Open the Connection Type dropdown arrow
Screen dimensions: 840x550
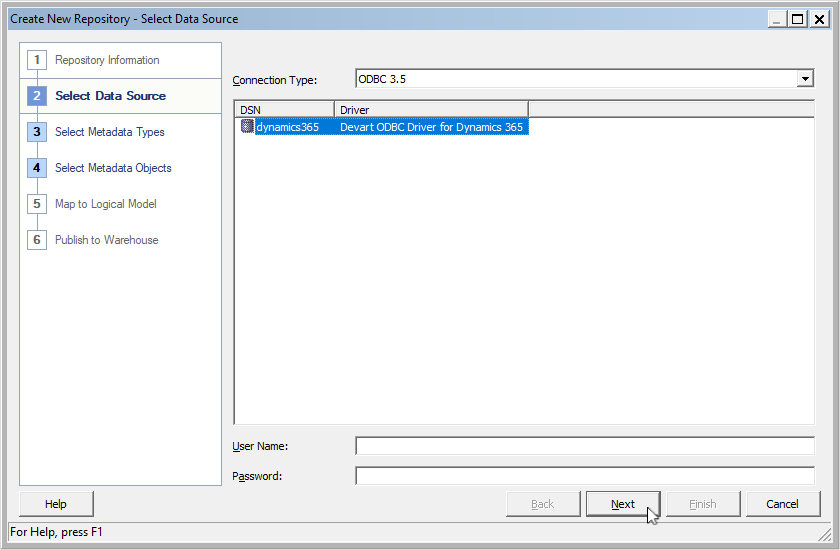805,79
